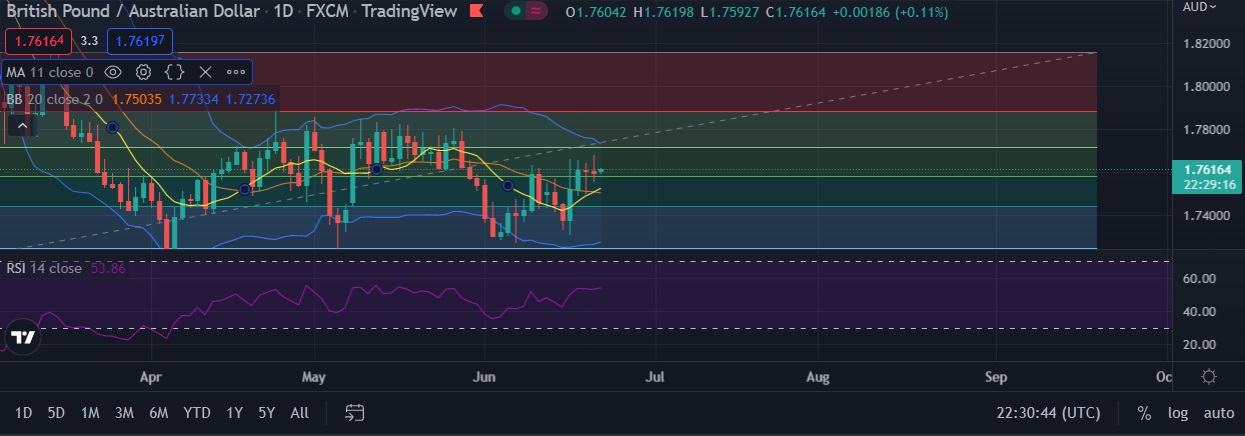1245x436 pixels.
Task: Click the sell price 1.76164 button
Action: pos(37,41)
